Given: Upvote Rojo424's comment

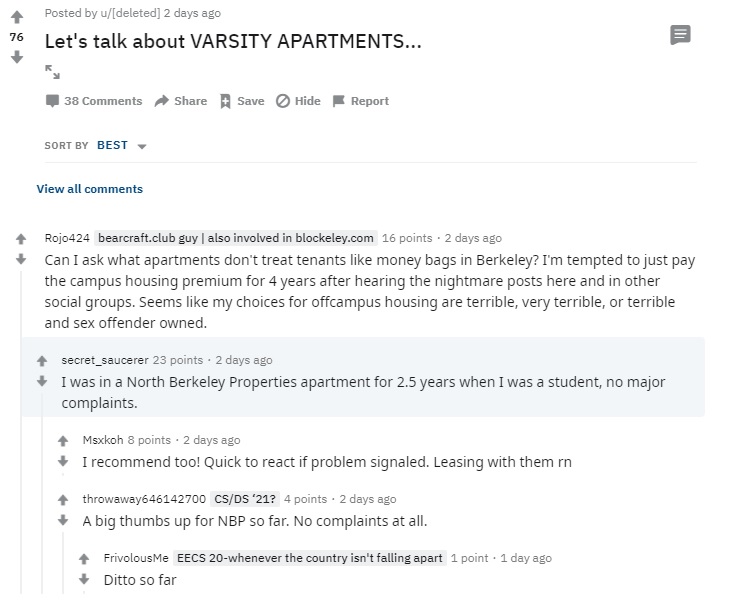Looking at the screenshot, I should (21, 239).
